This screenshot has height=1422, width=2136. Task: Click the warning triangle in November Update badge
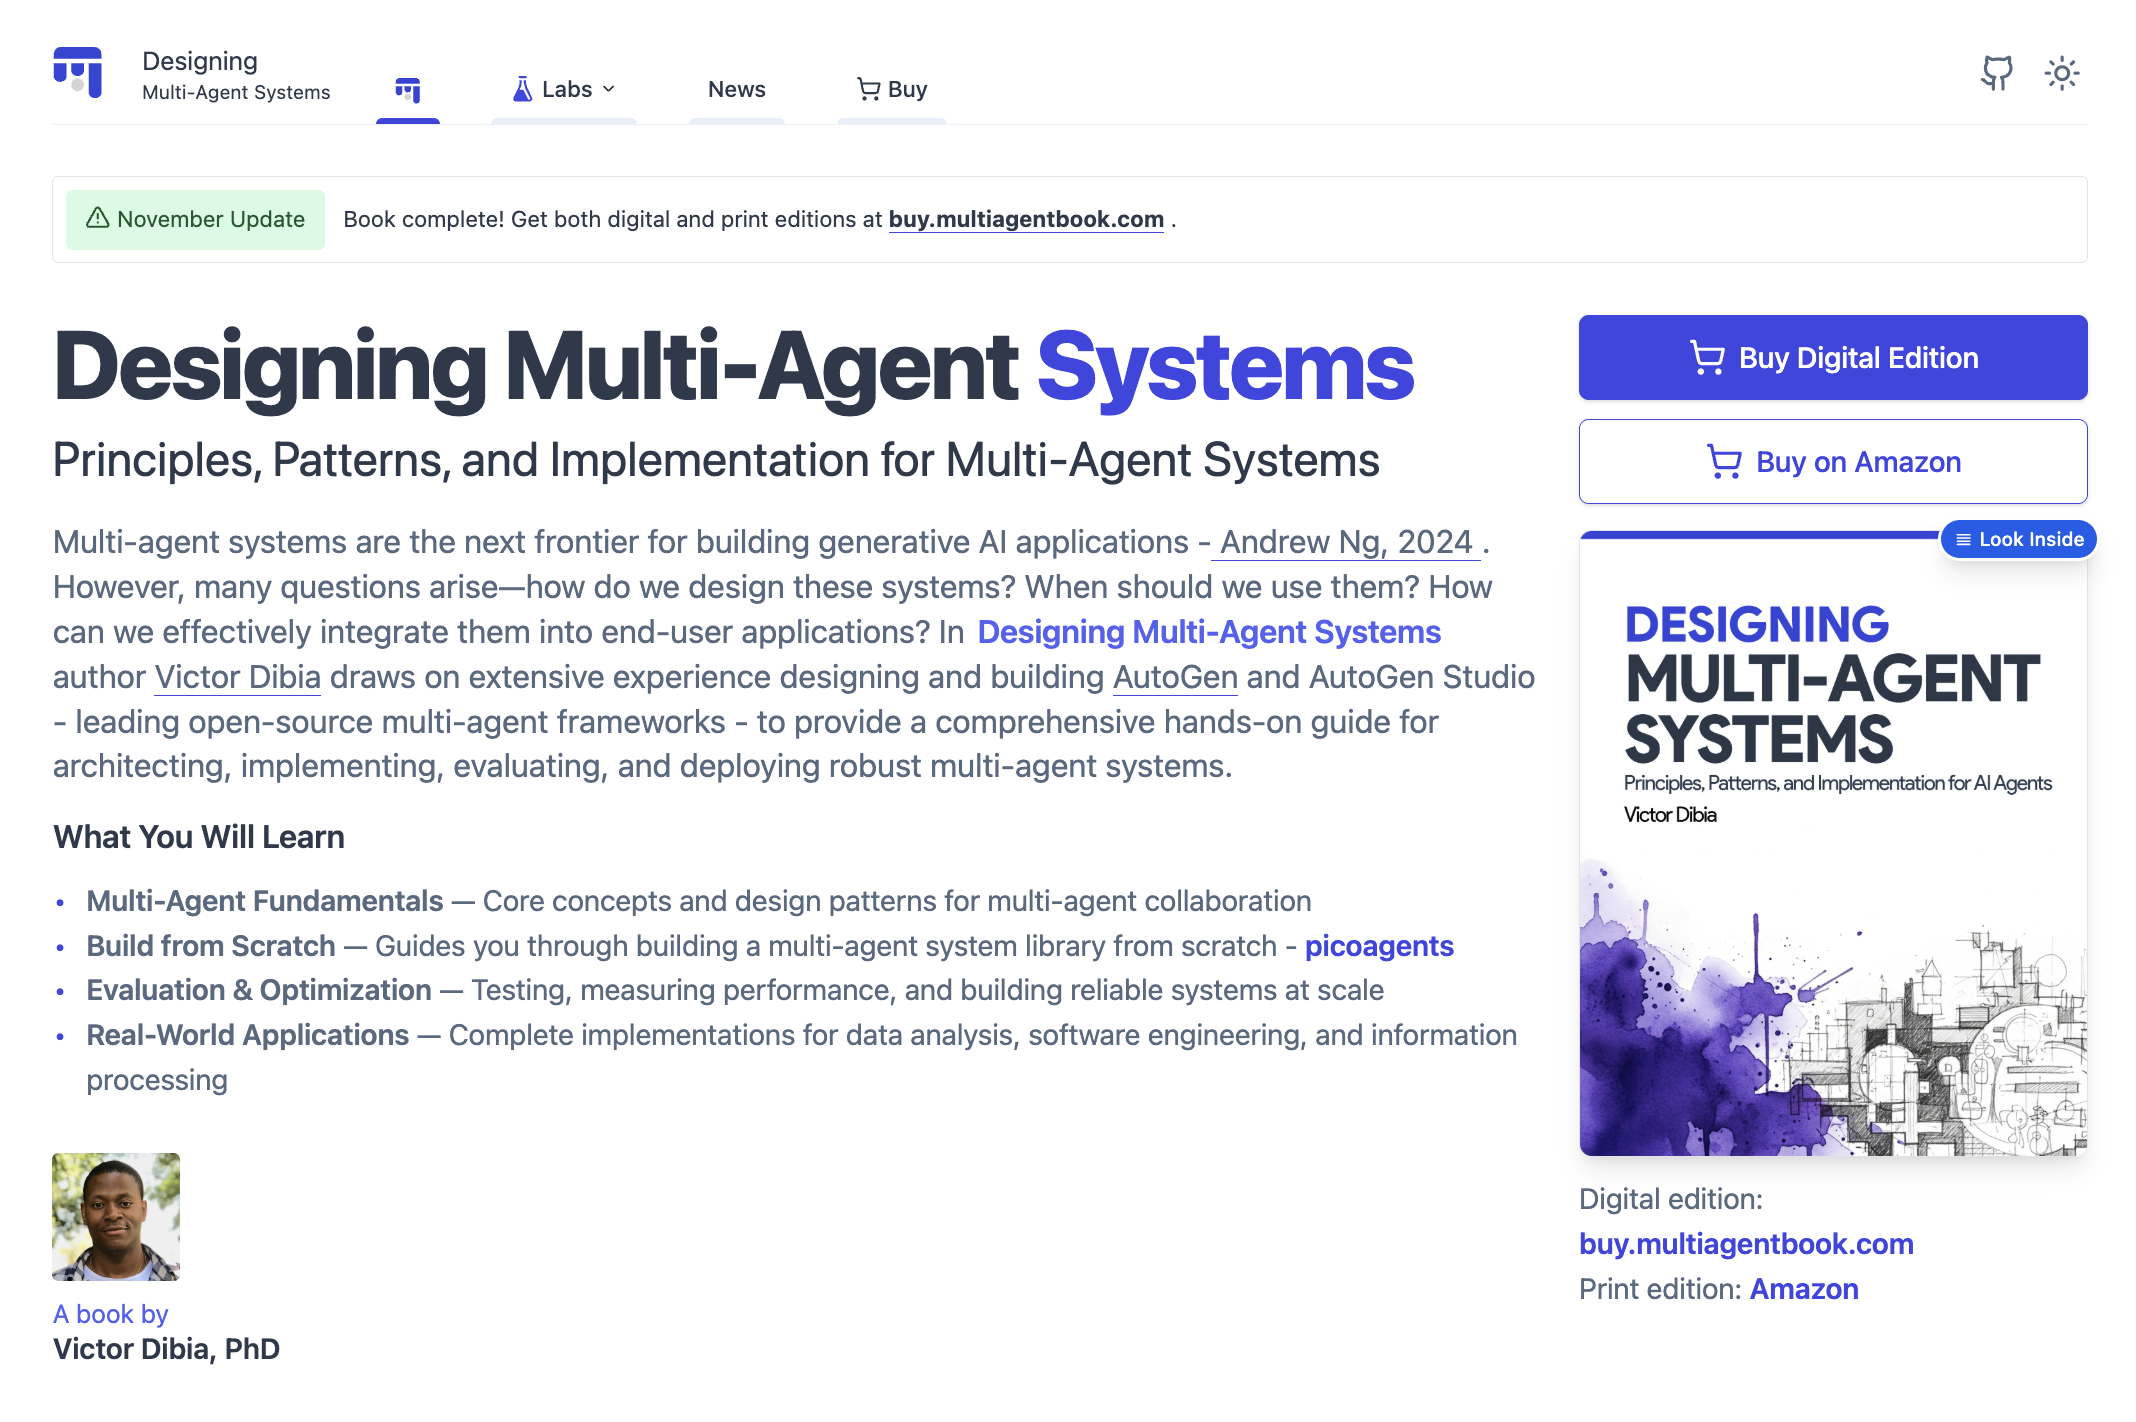tap(97, 219)
